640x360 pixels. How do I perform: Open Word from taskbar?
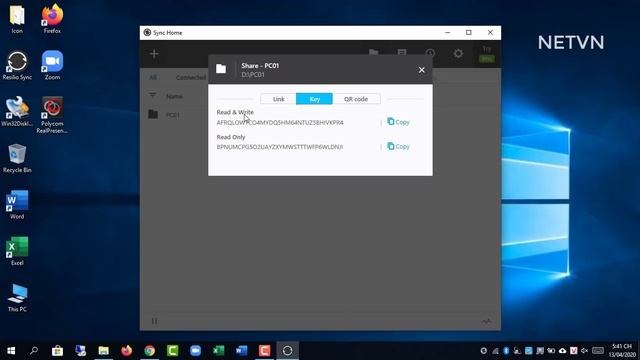[242, 351]
